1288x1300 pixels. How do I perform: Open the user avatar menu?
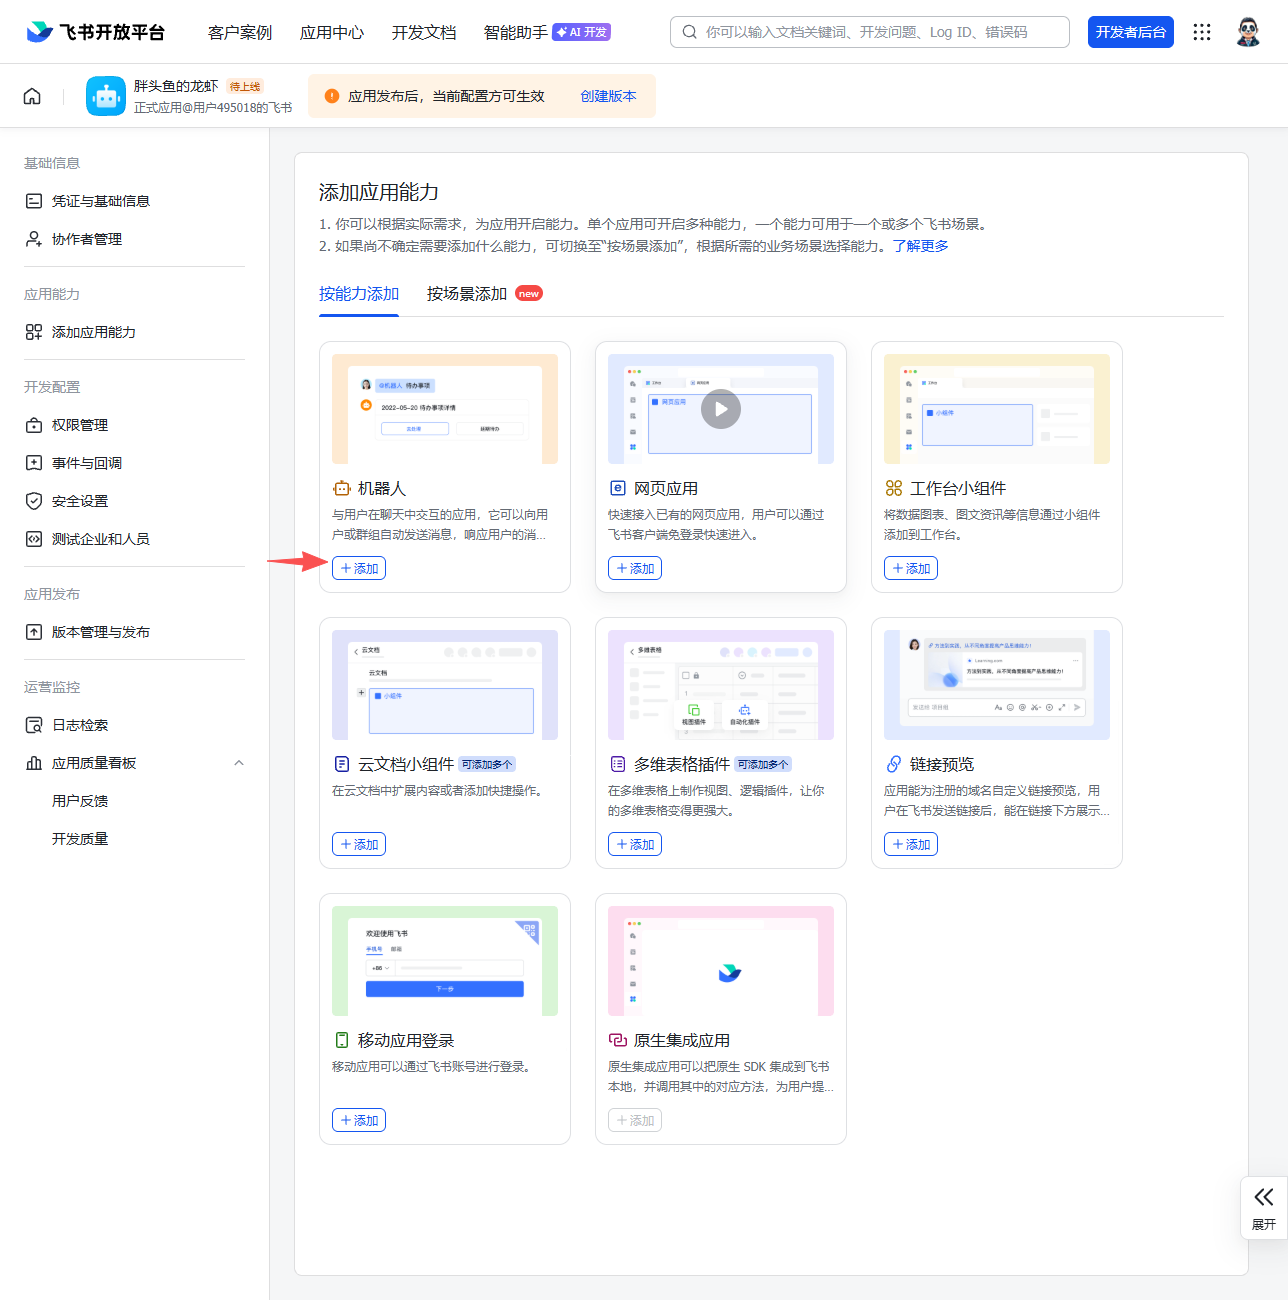coord(1248,32)
